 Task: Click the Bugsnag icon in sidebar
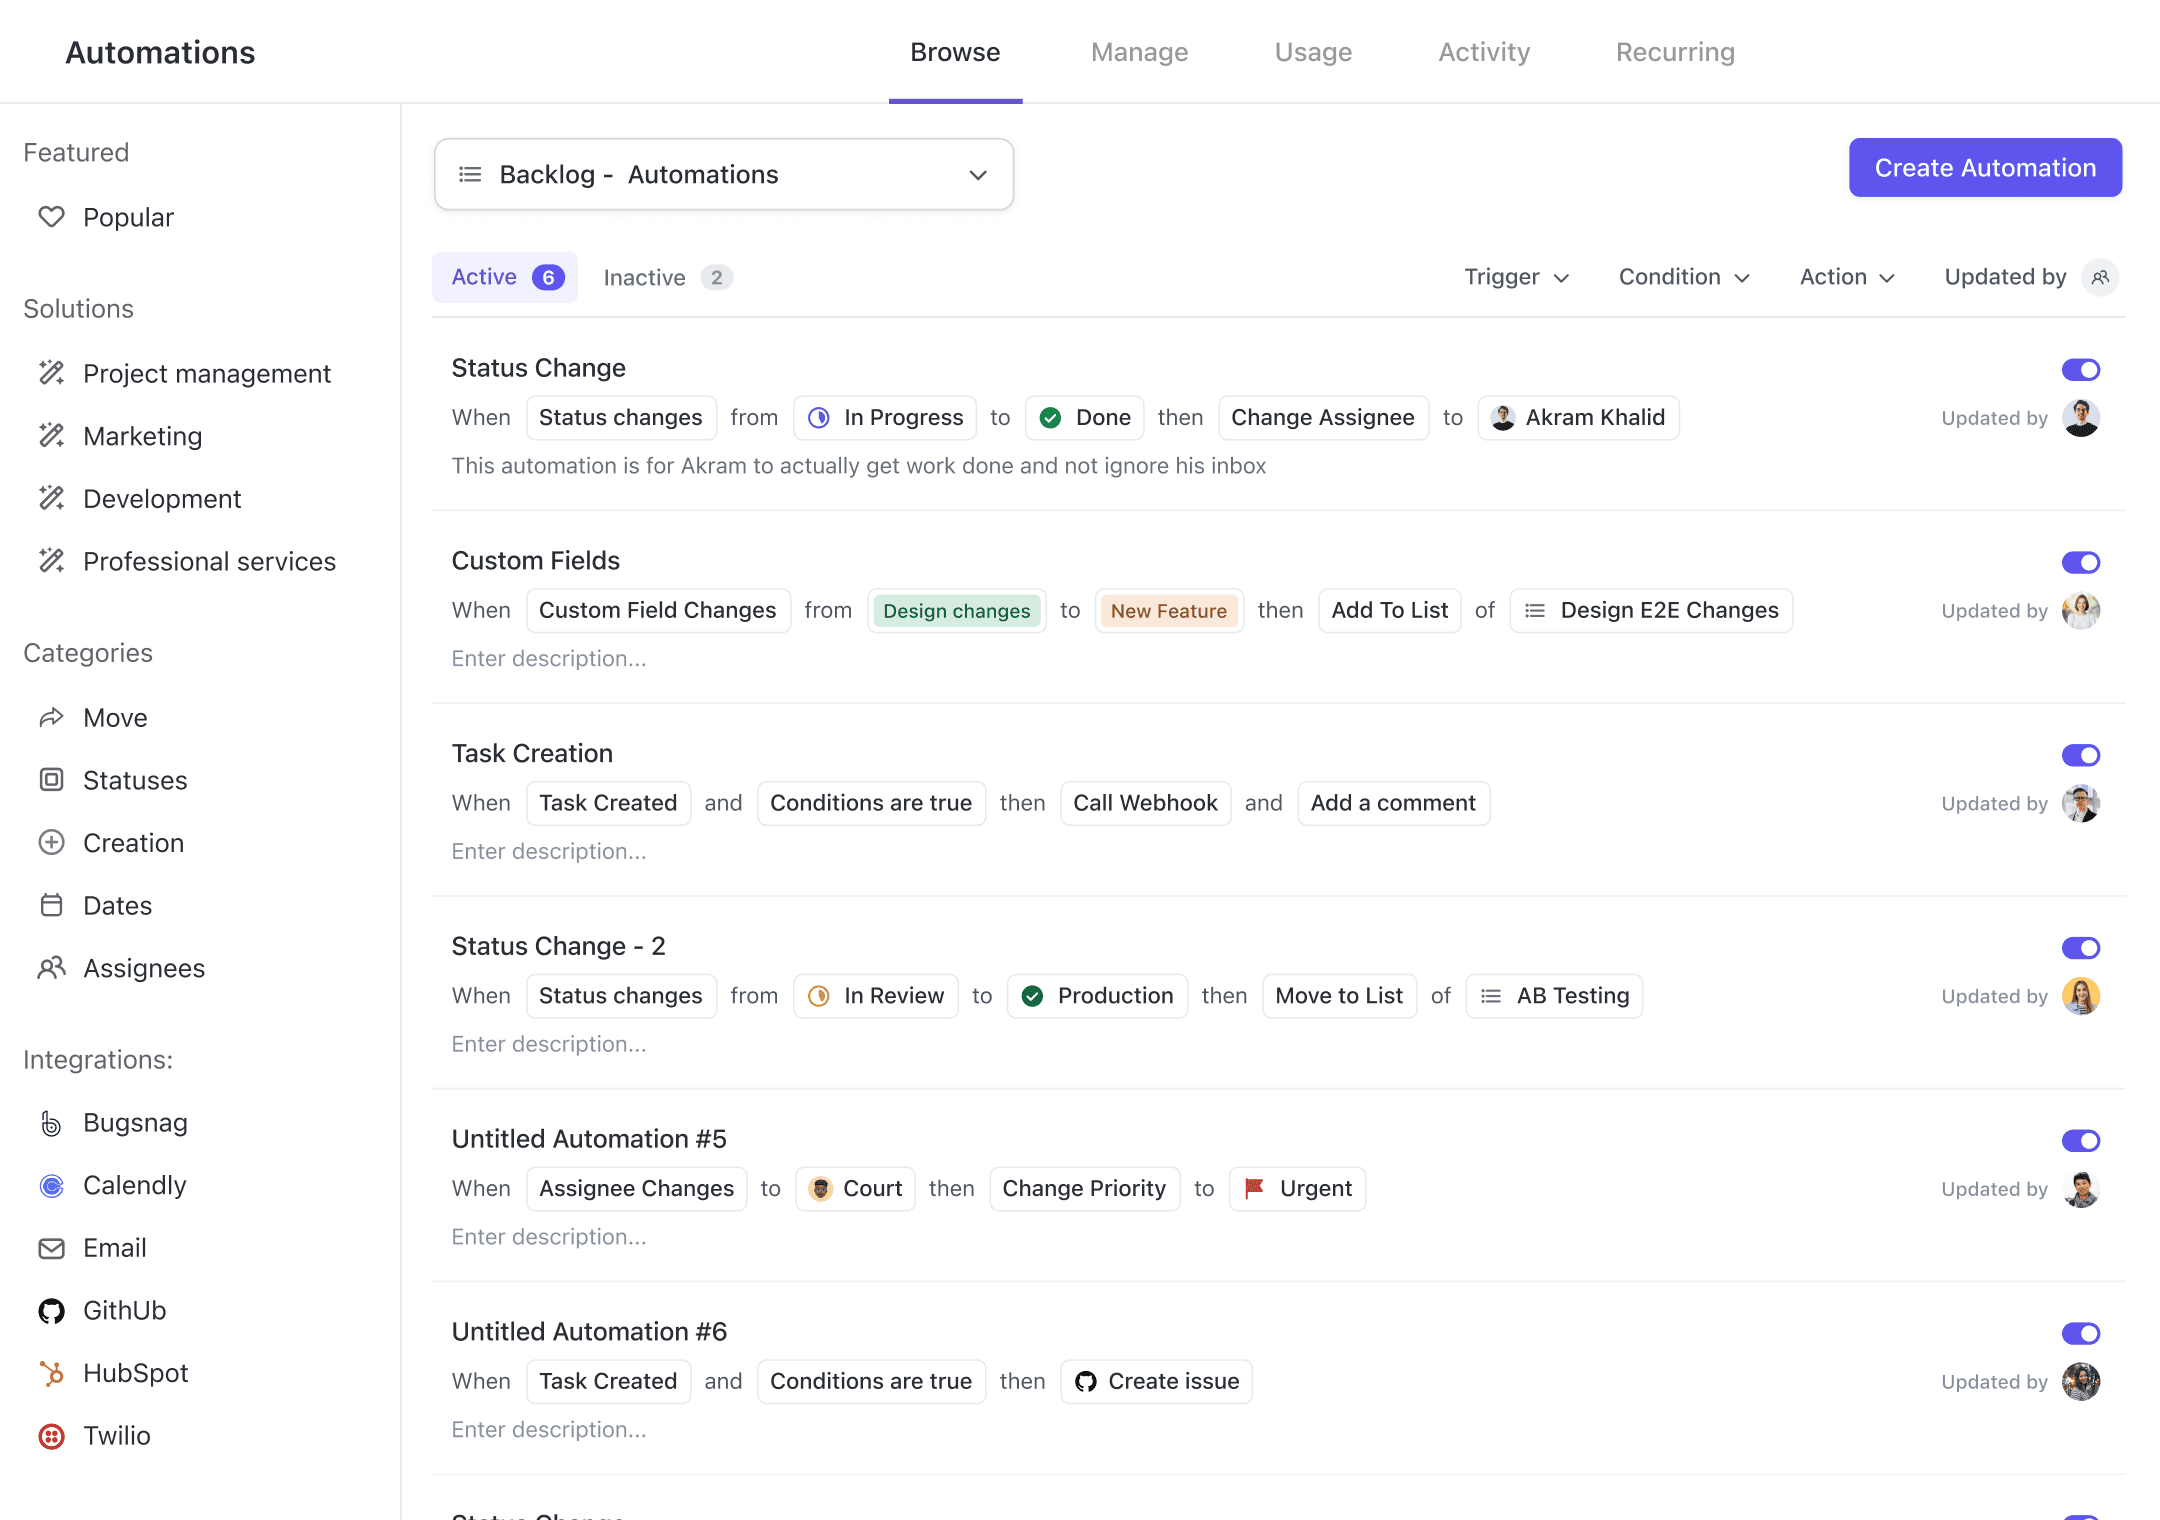pos(51,1123)
